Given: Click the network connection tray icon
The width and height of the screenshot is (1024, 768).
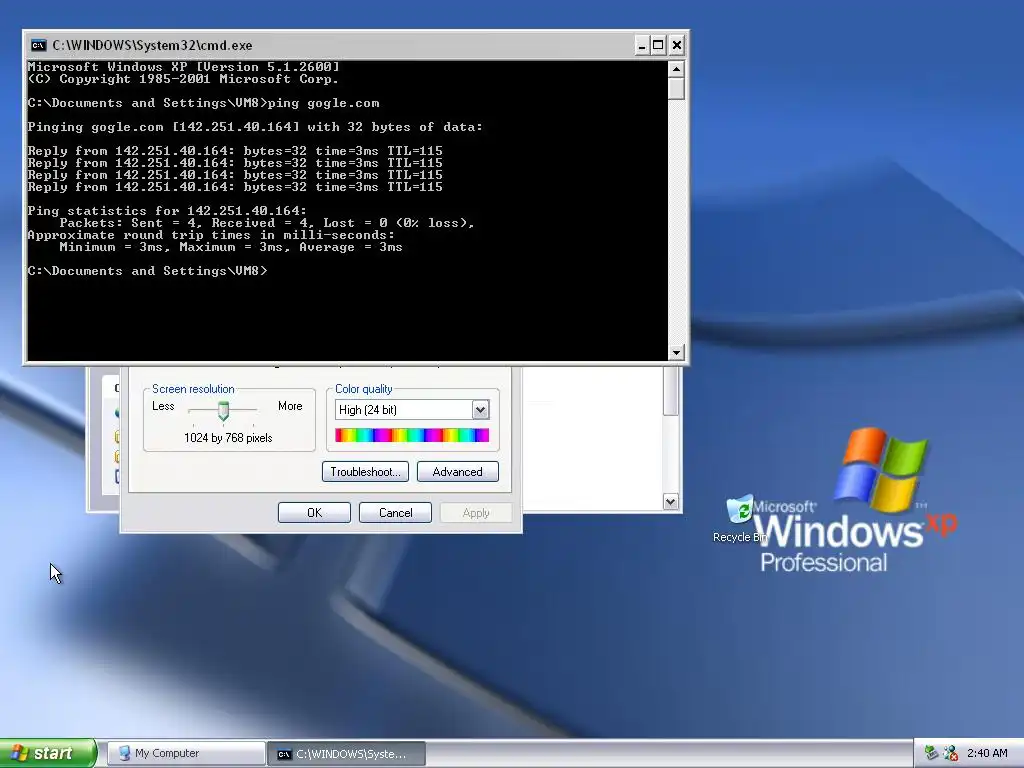Looking at the screenshot, I should tap(931, 753).
